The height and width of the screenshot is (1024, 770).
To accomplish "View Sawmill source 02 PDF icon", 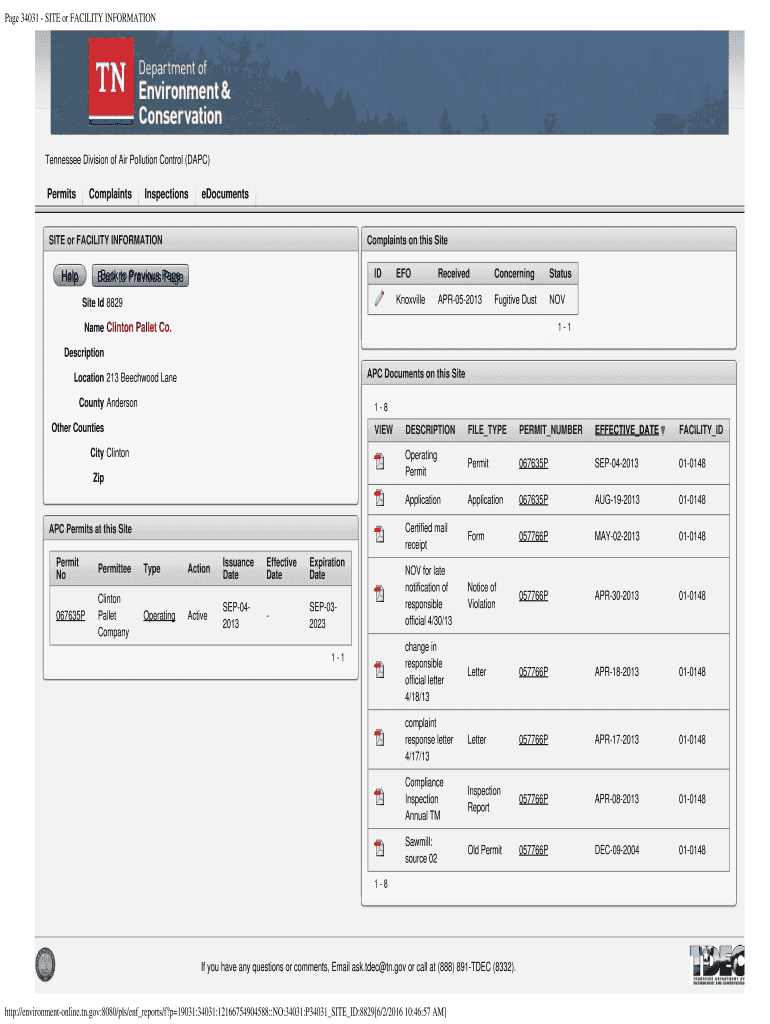I will coord(379,849).
